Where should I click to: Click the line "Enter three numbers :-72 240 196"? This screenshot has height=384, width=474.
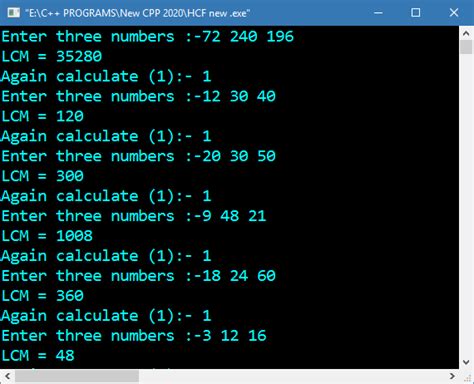pos(148,36)
